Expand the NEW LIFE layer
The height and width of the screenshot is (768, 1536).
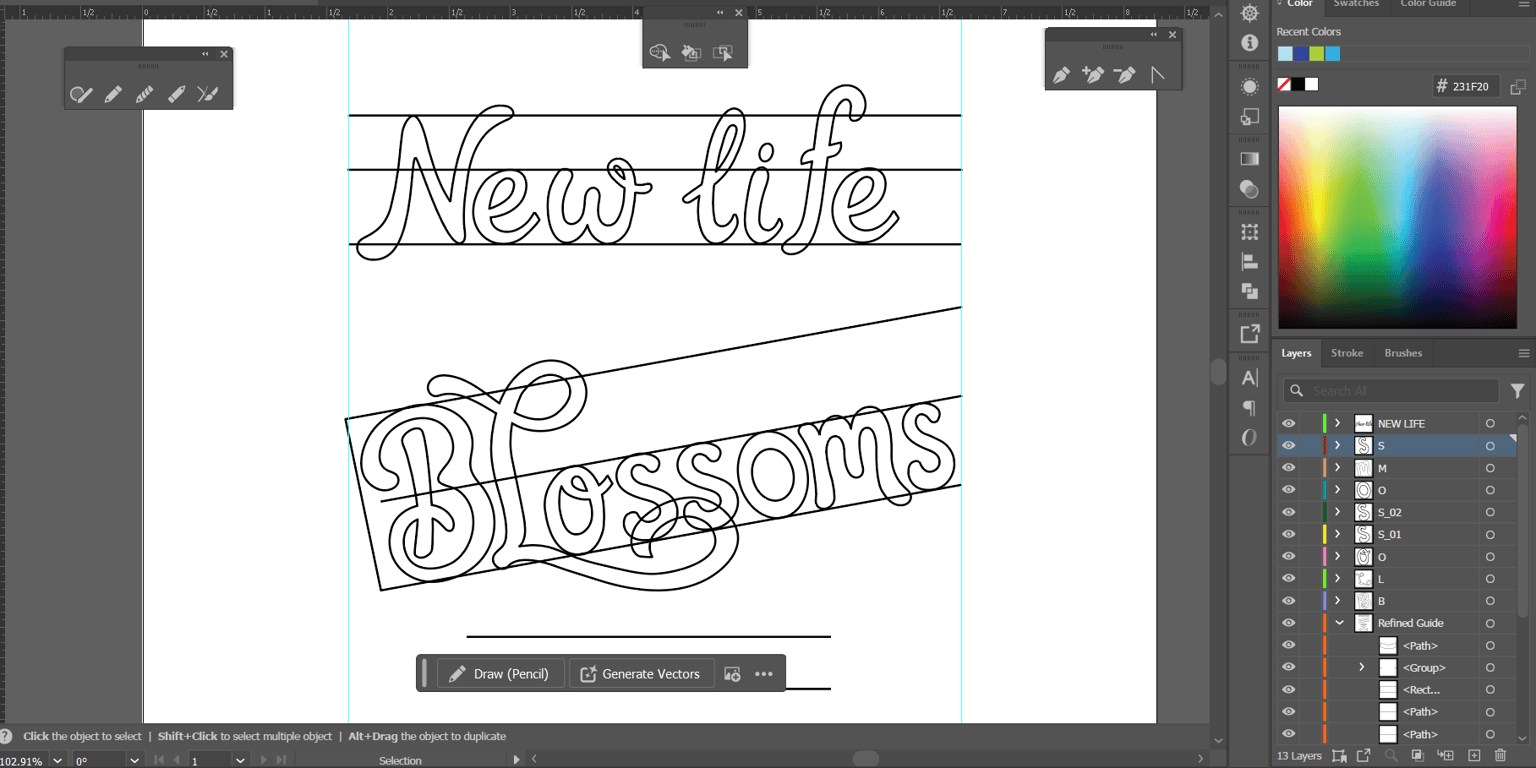click(1338, 424)
